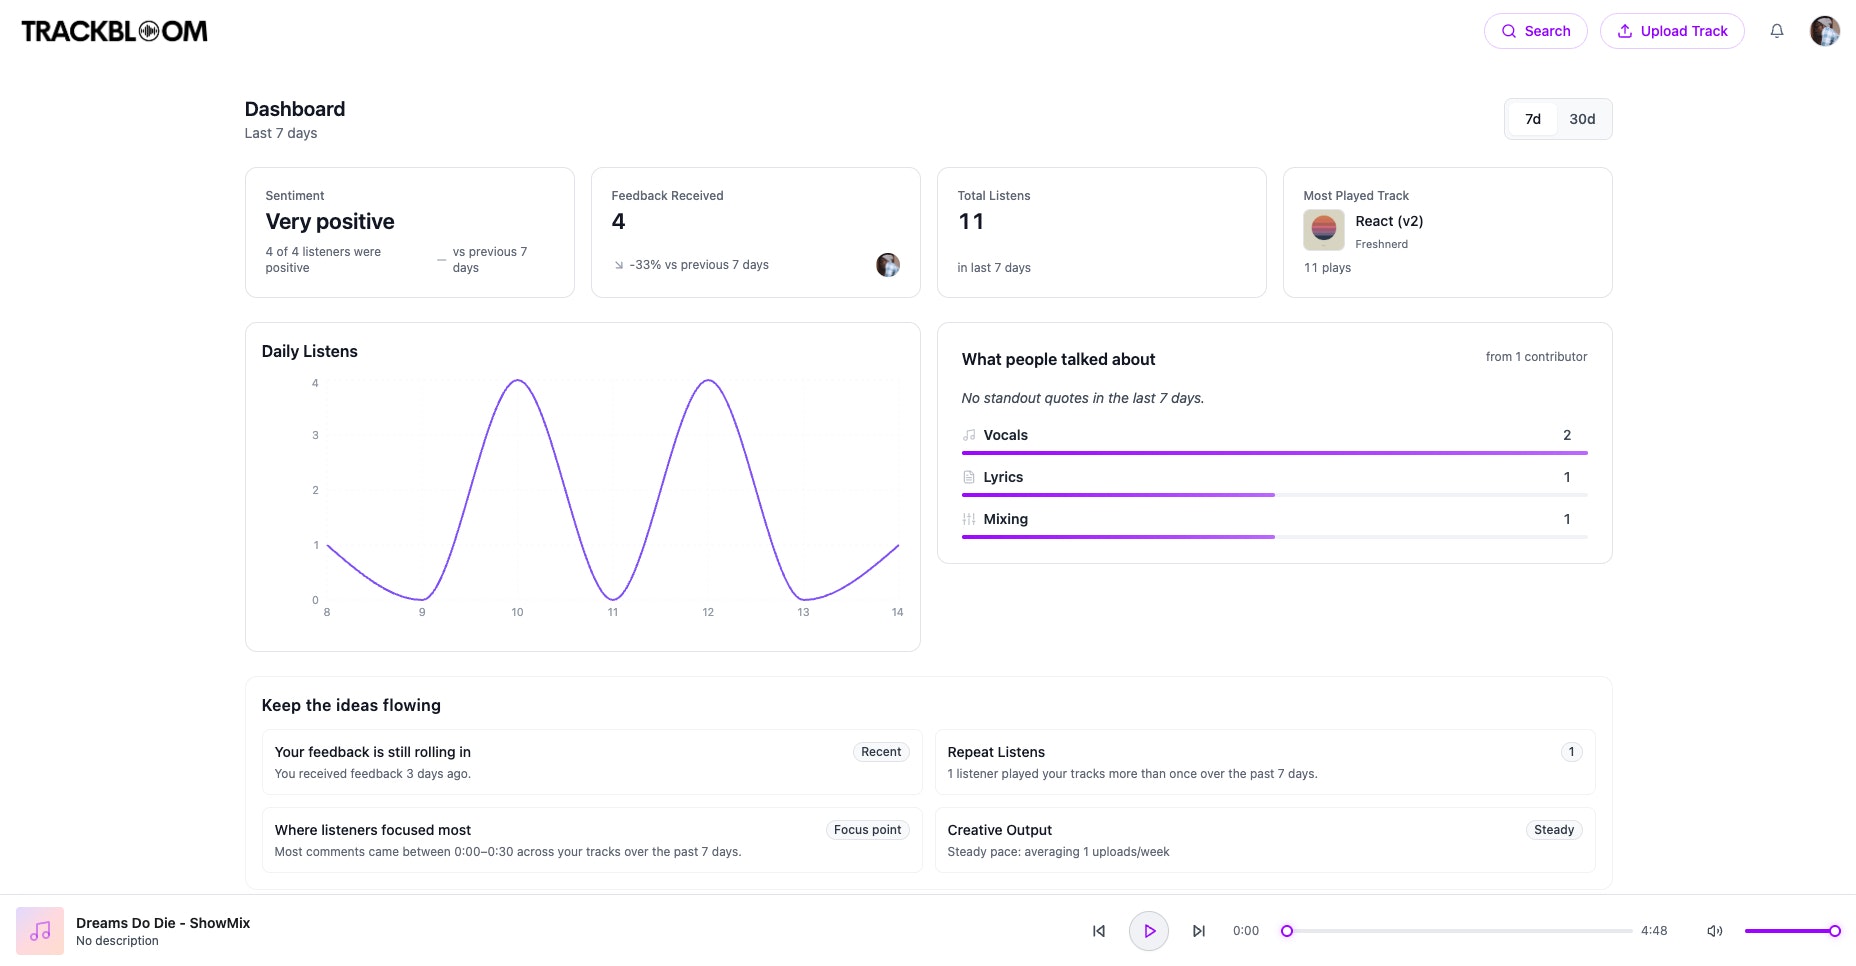This screenshot has width=1856, height=966.
Task: Select the Lyrics topic row
Action: click(1274, 482)
